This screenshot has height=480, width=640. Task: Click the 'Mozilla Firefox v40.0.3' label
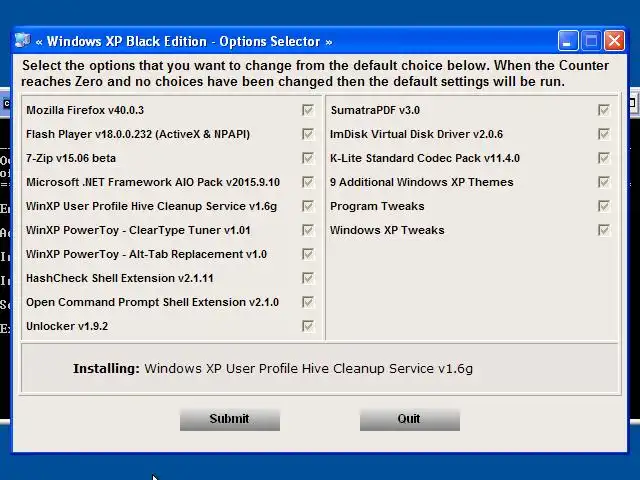(x=85, y=110)
